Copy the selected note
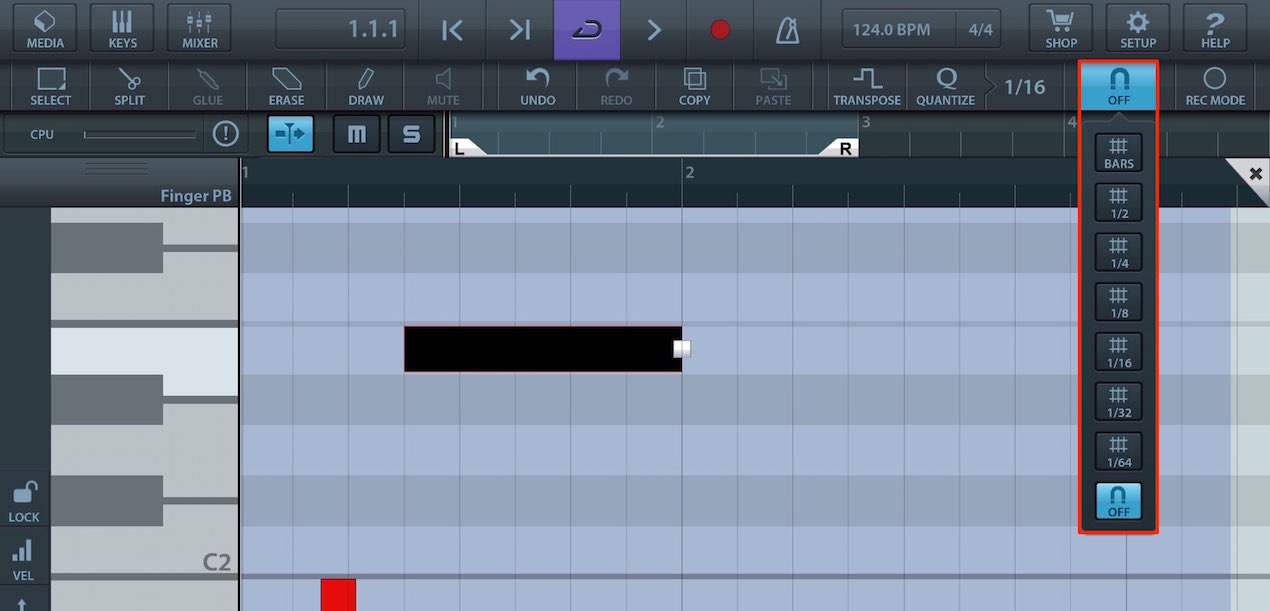 [694, 86]
